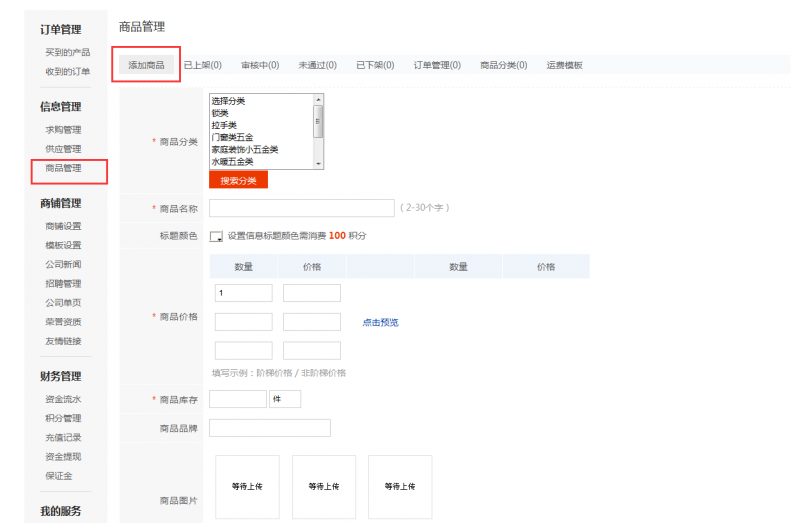Image resolution: width=800 pixels, height=523 pixels.
Task: Select 选择分类 in the category list
Action: click(228, 101)
